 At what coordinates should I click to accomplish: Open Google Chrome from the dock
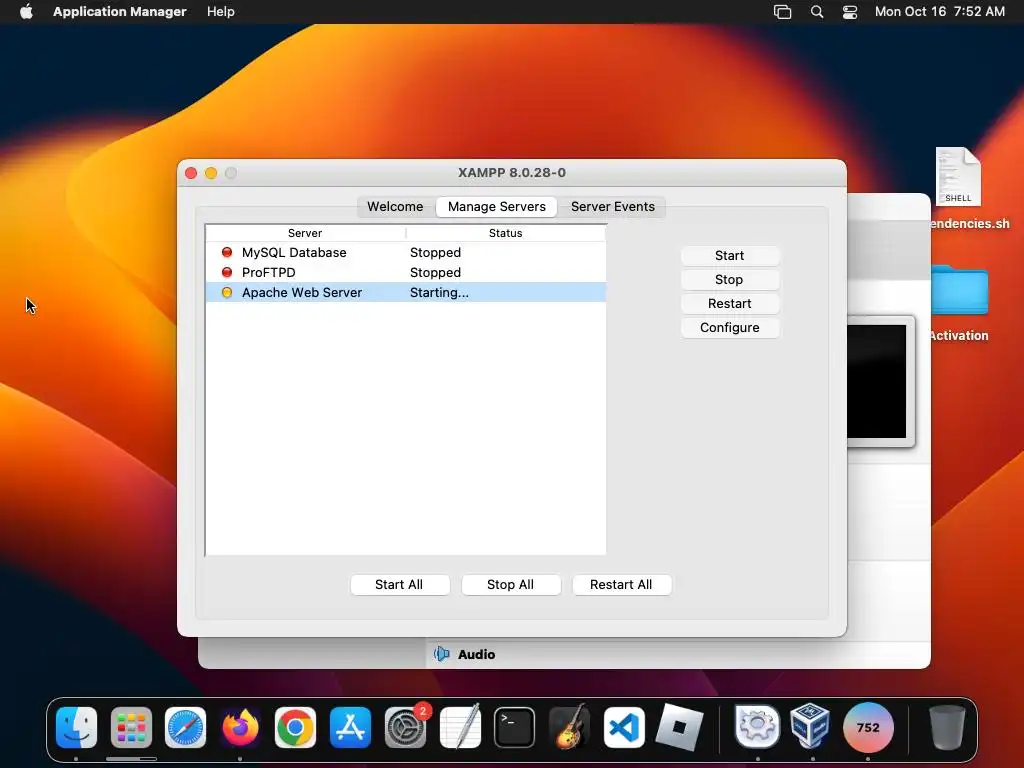[x=295, y=727]
